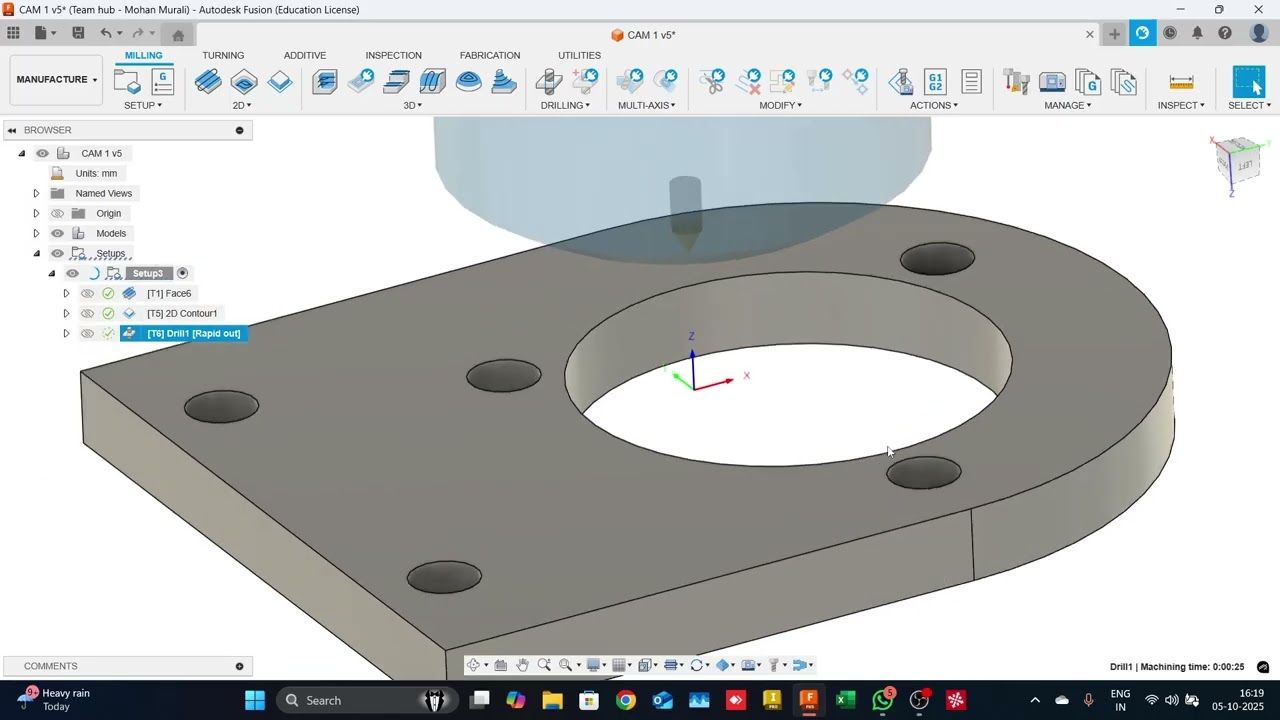
Task: Click the Save icon
Action: (78, 33)
